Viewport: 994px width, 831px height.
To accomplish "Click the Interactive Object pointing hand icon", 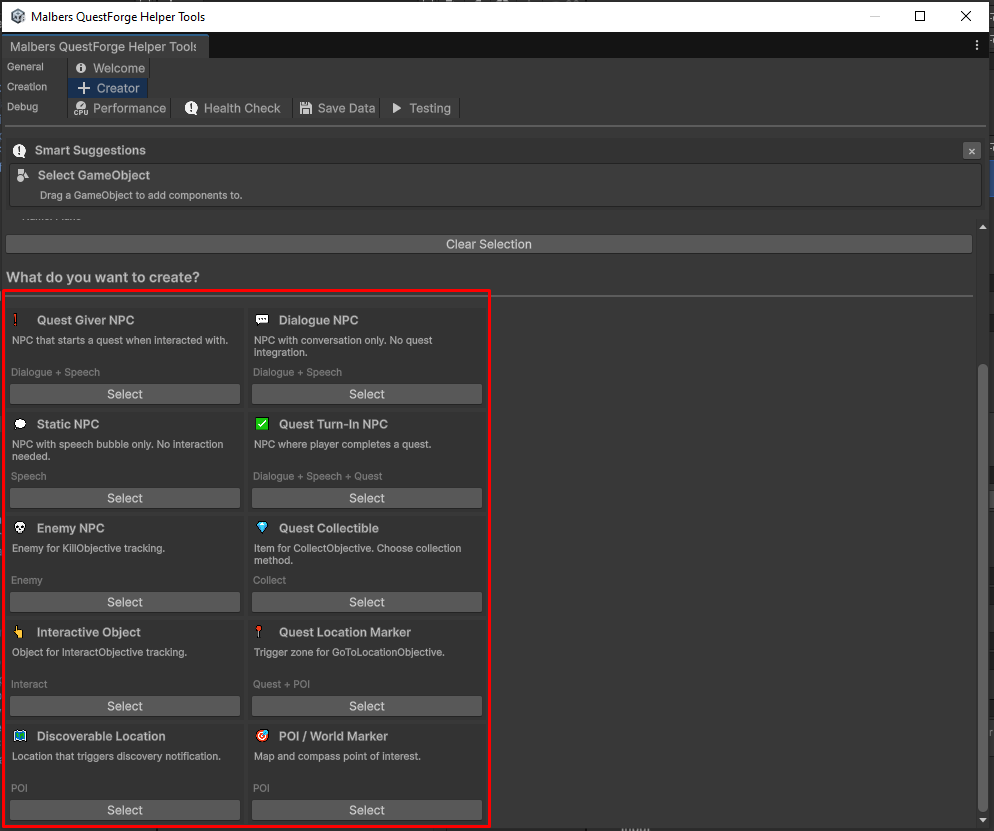I will (20, 632).
